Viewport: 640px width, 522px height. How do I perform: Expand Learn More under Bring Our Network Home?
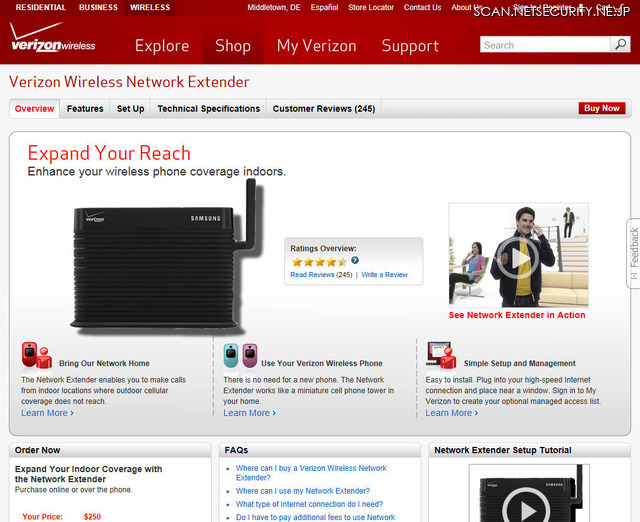pyautogui.click(x=47, y=413)
